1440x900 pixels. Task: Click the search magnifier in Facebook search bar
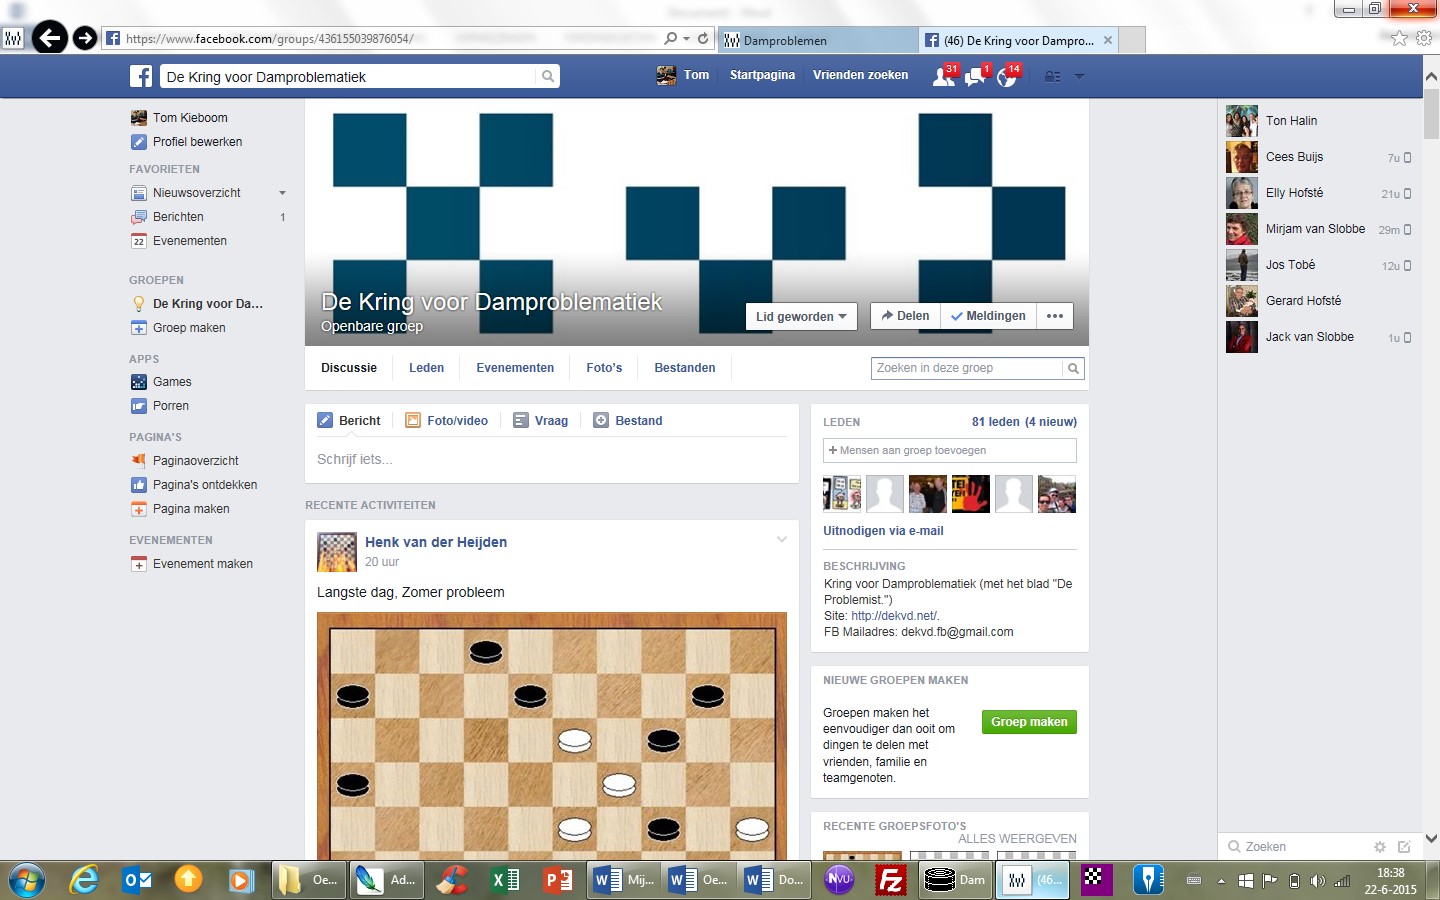(x=547, y=76)
